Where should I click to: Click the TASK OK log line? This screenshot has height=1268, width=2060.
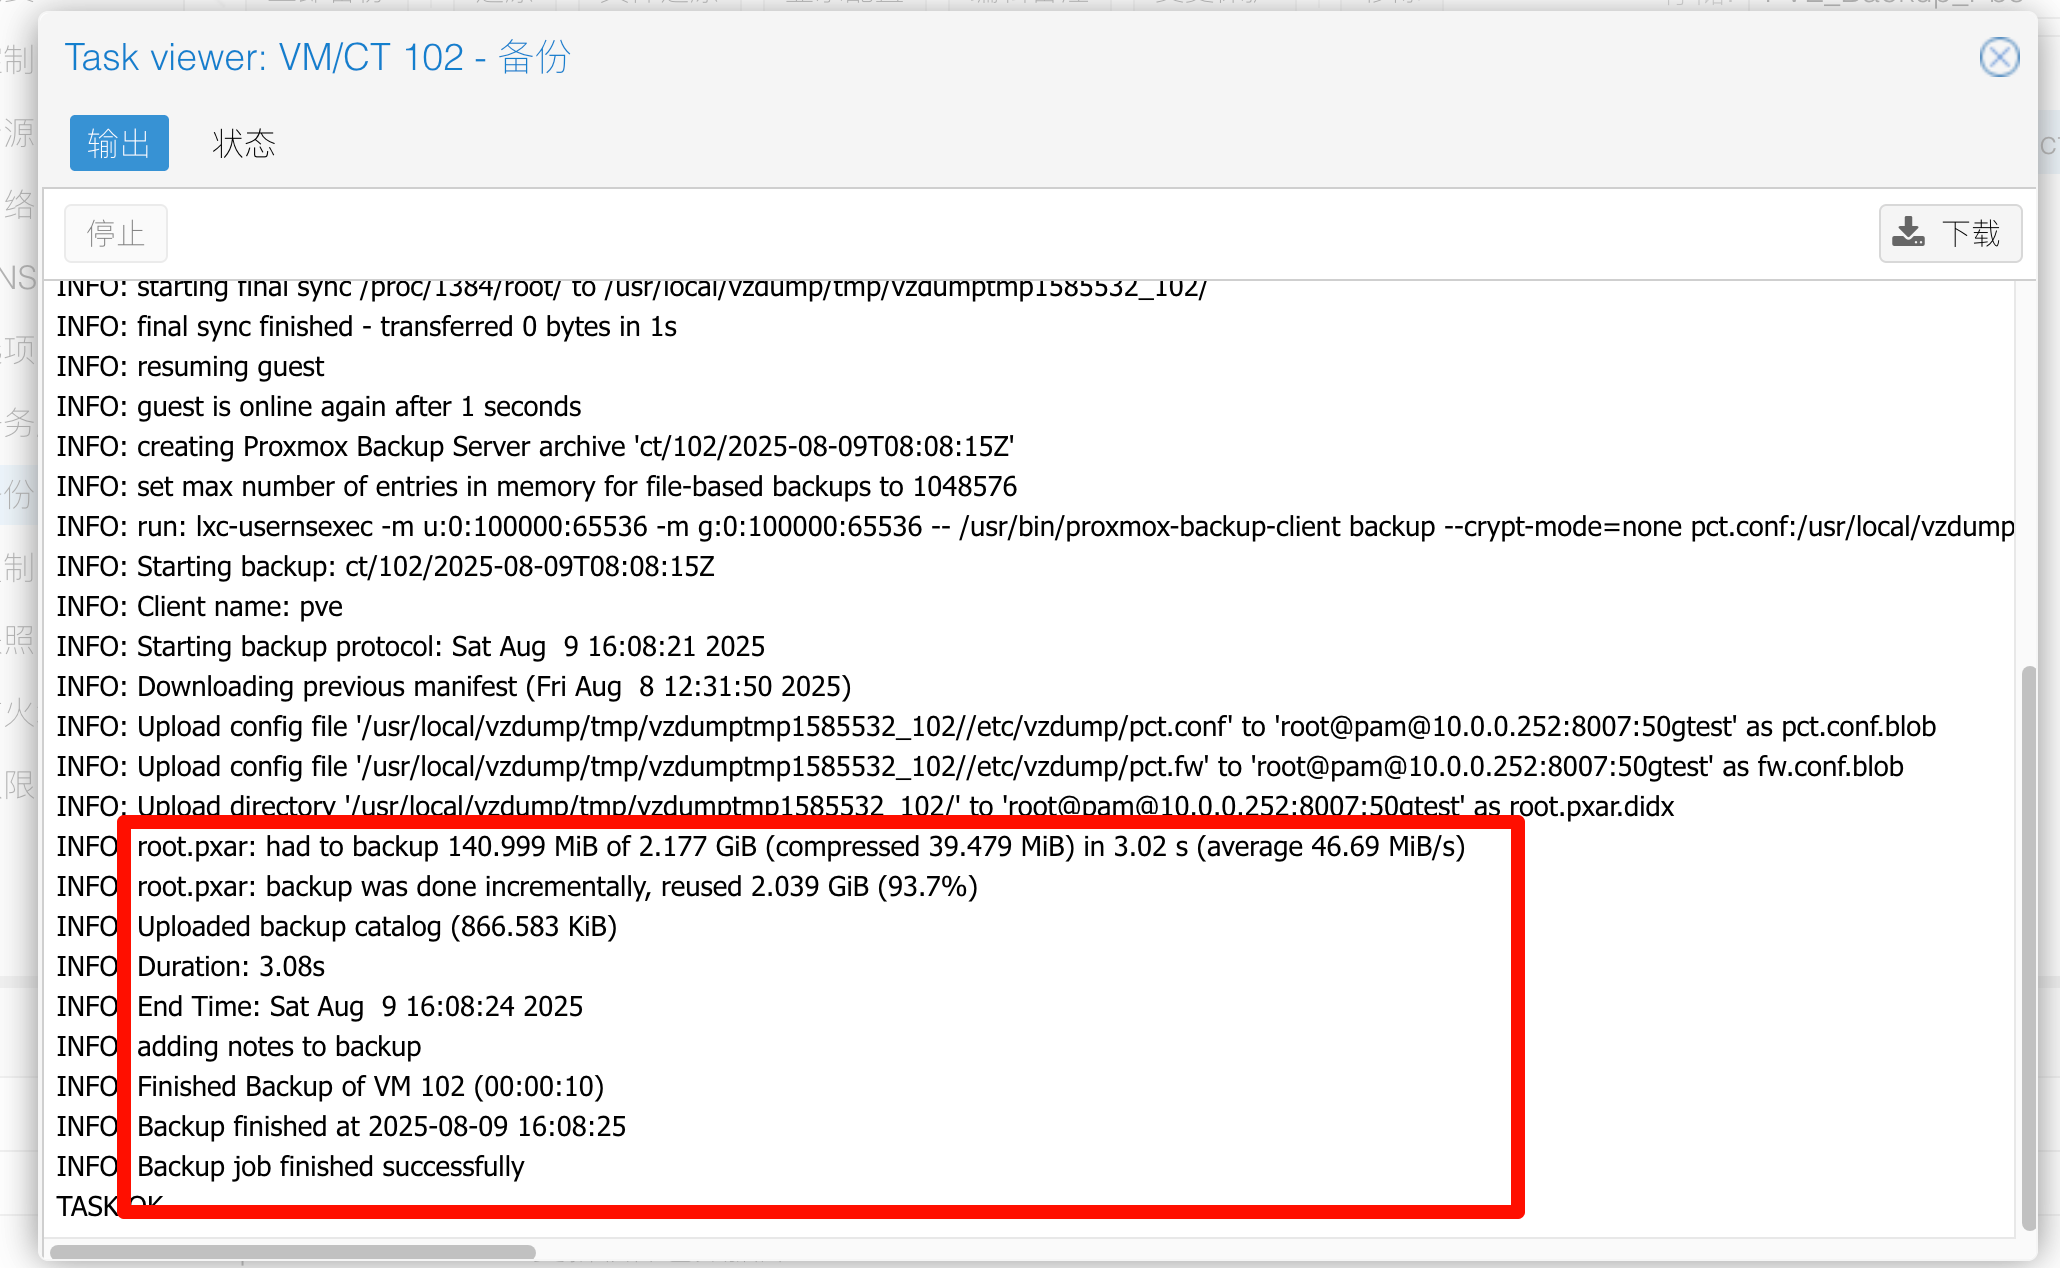[90, 1206]
